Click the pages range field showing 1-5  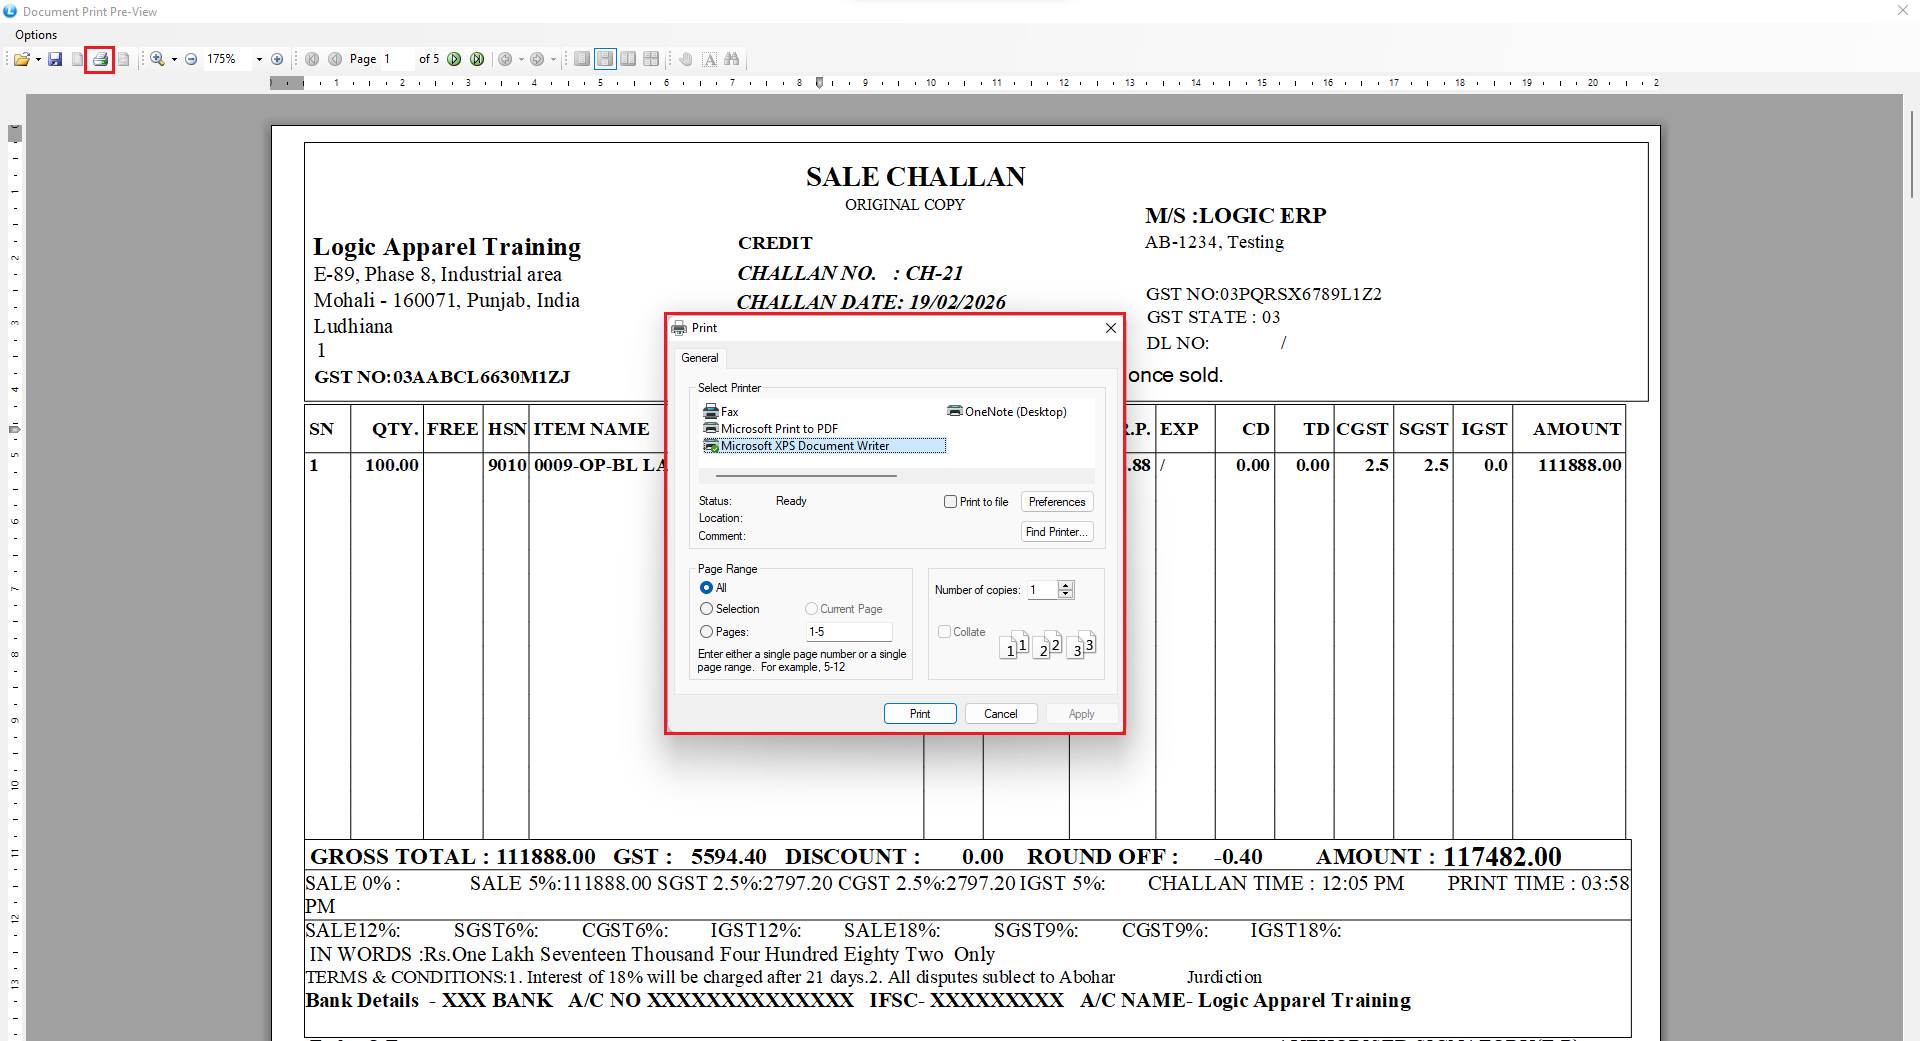click(x=848, y=632)
